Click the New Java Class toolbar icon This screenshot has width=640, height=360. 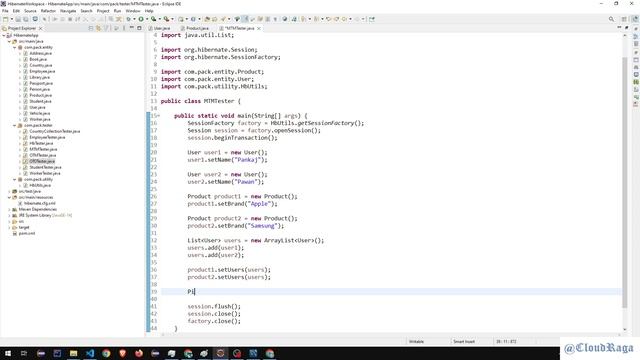[x=193, y=19]
